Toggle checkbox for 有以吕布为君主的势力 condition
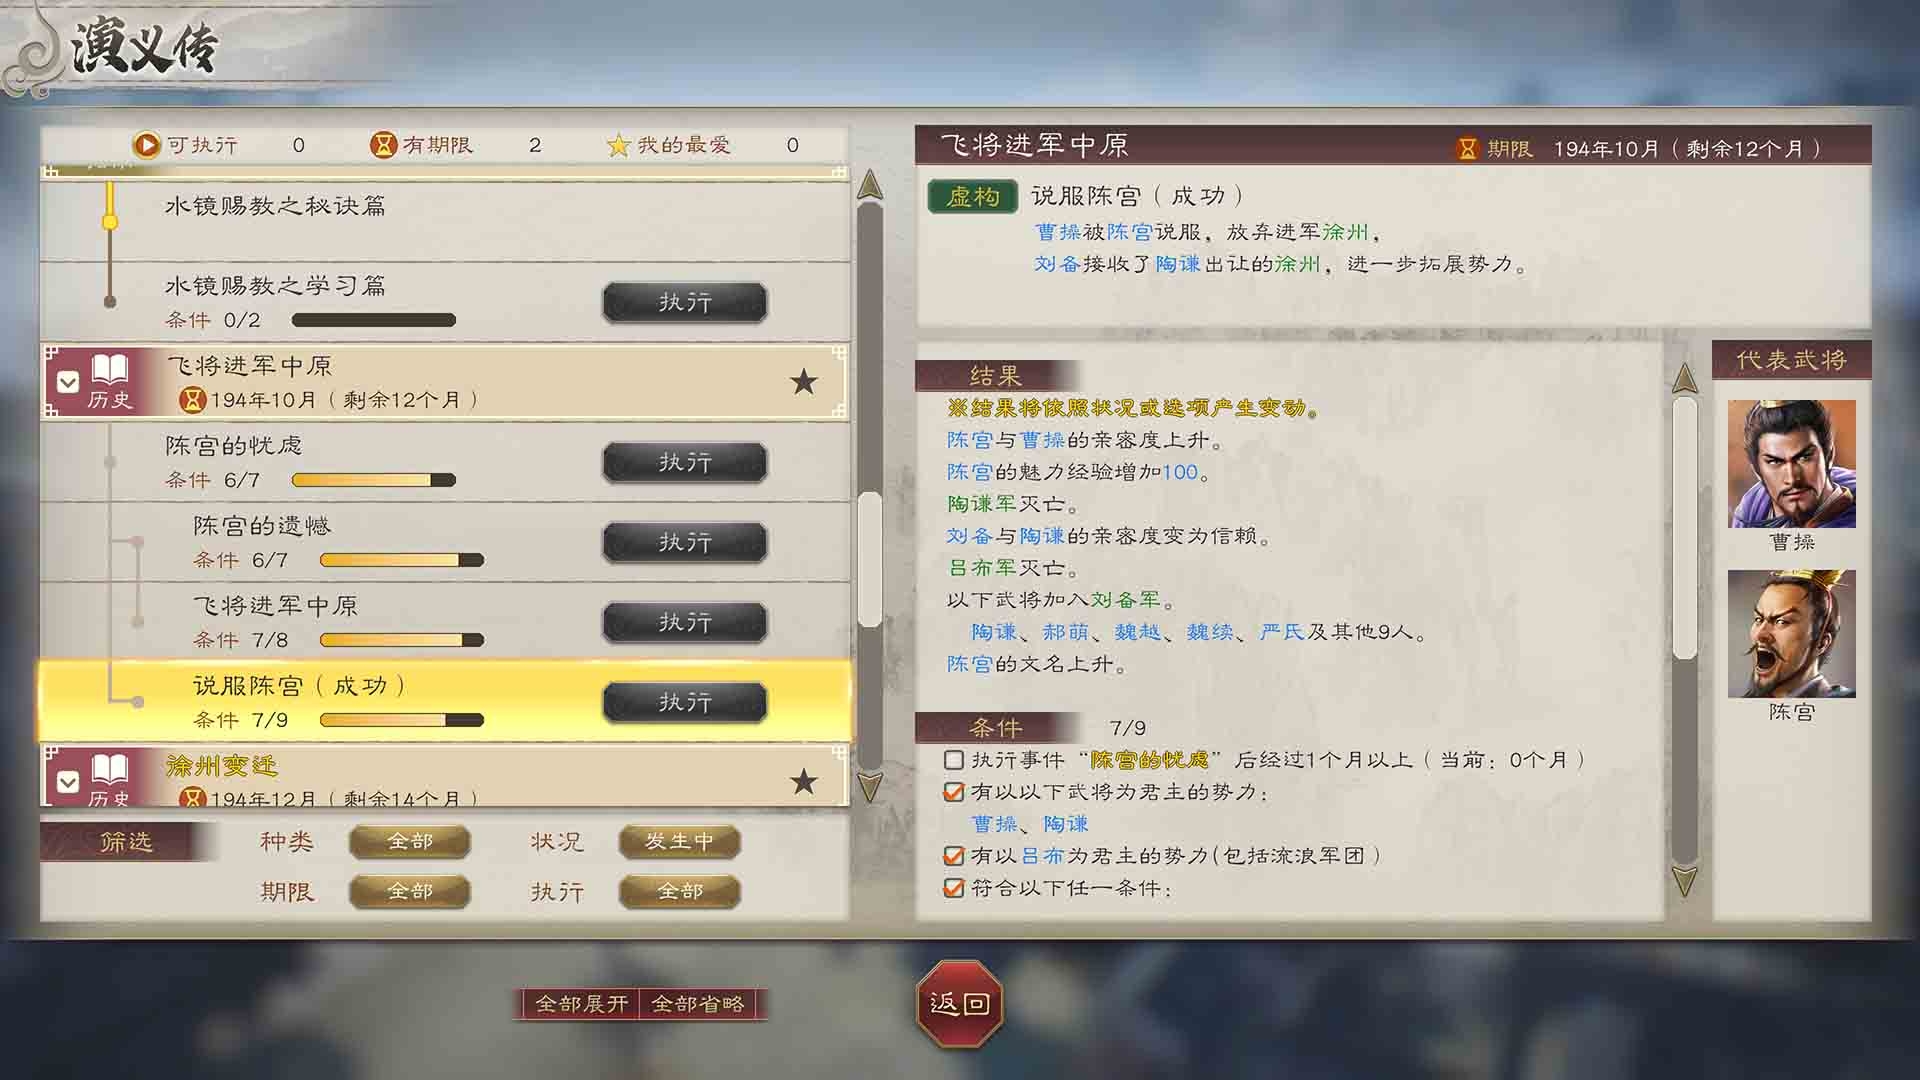The width and height of the screenshot is (1920, 1080). pos(954,856)
